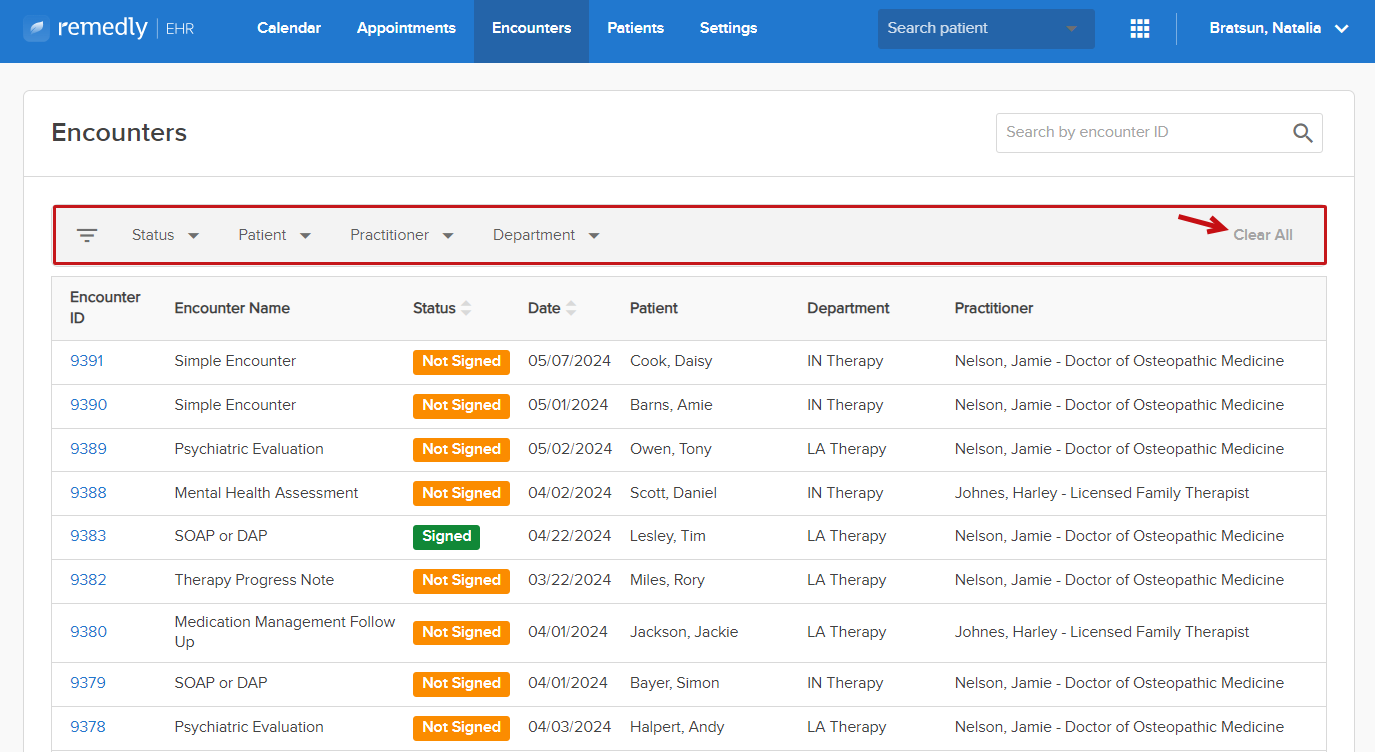
Task: Click date 04/22/2024
Action: point(569,536)
